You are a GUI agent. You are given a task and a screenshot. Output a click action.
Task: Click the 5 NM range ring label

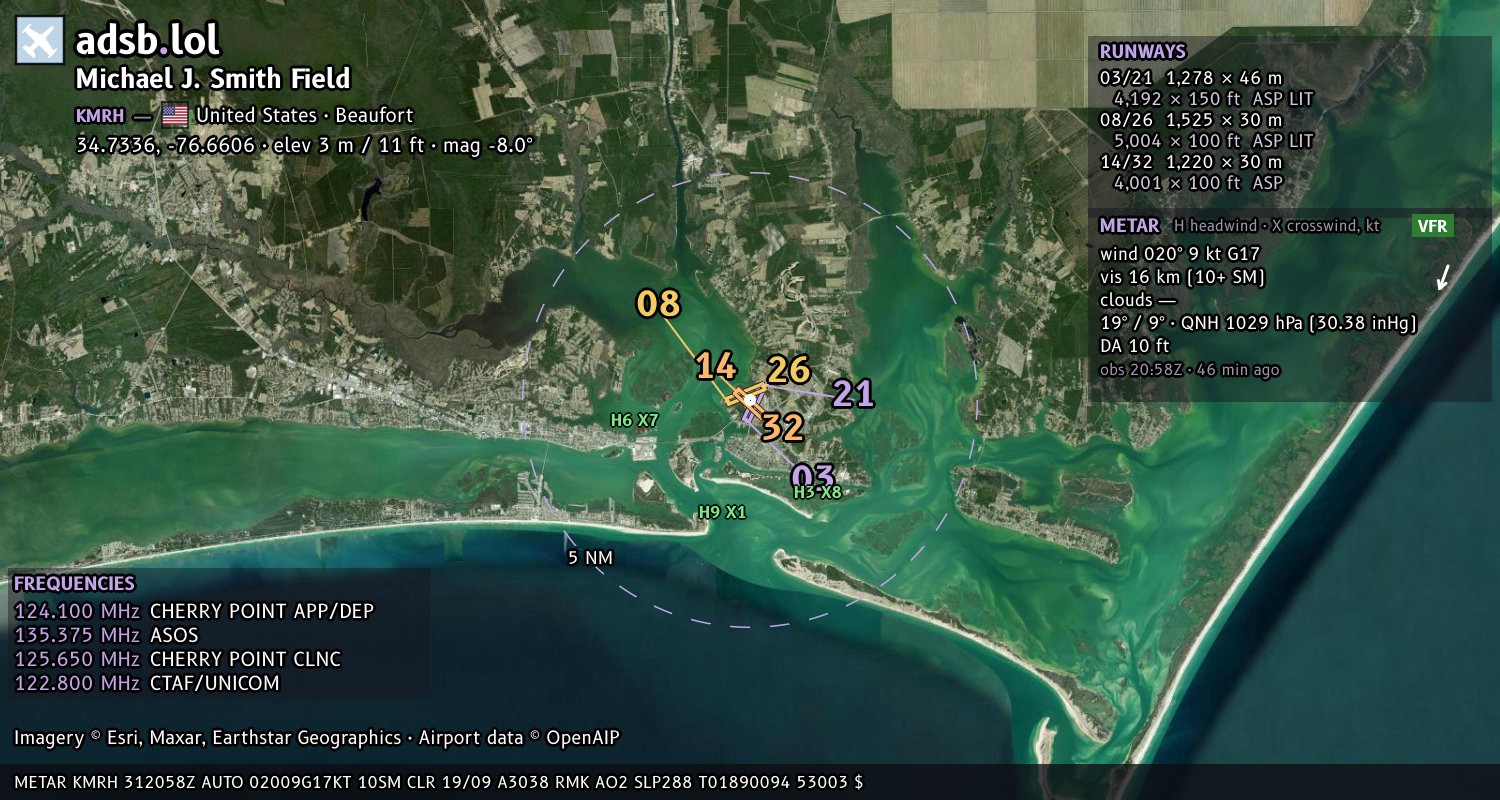point(590,558)
